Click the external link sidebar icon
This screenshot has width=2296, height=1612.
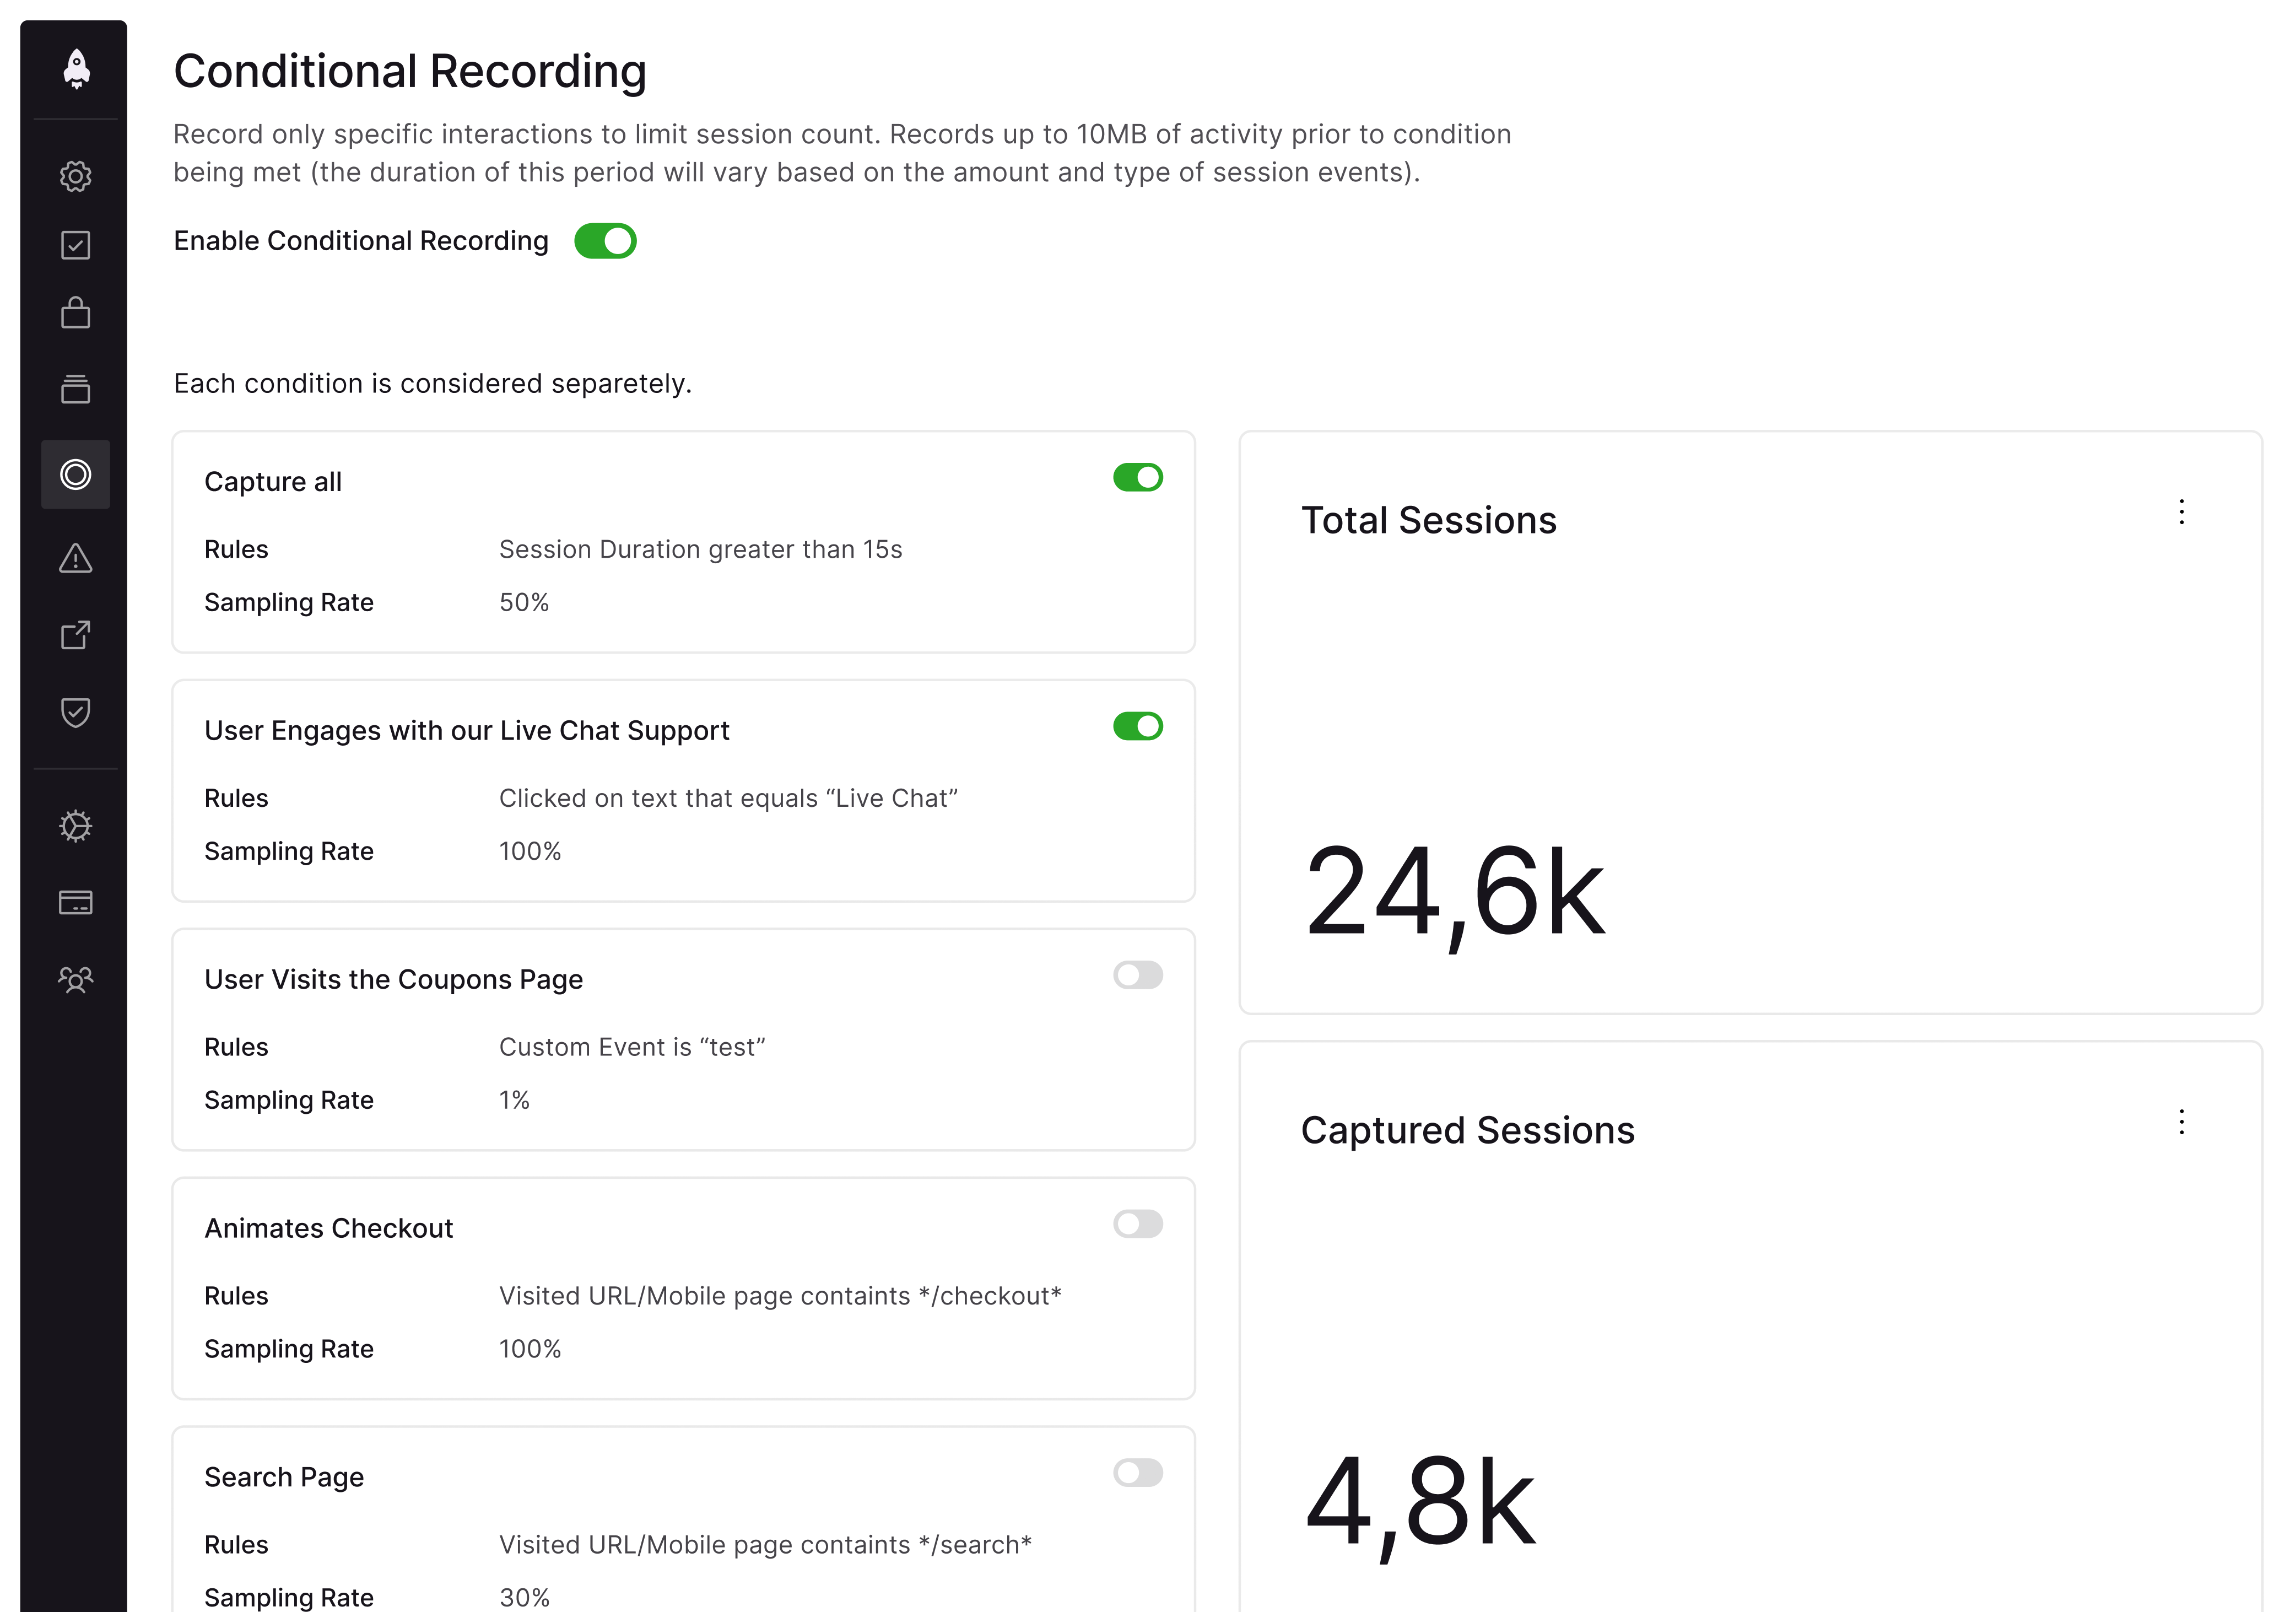tap(76, 635)
